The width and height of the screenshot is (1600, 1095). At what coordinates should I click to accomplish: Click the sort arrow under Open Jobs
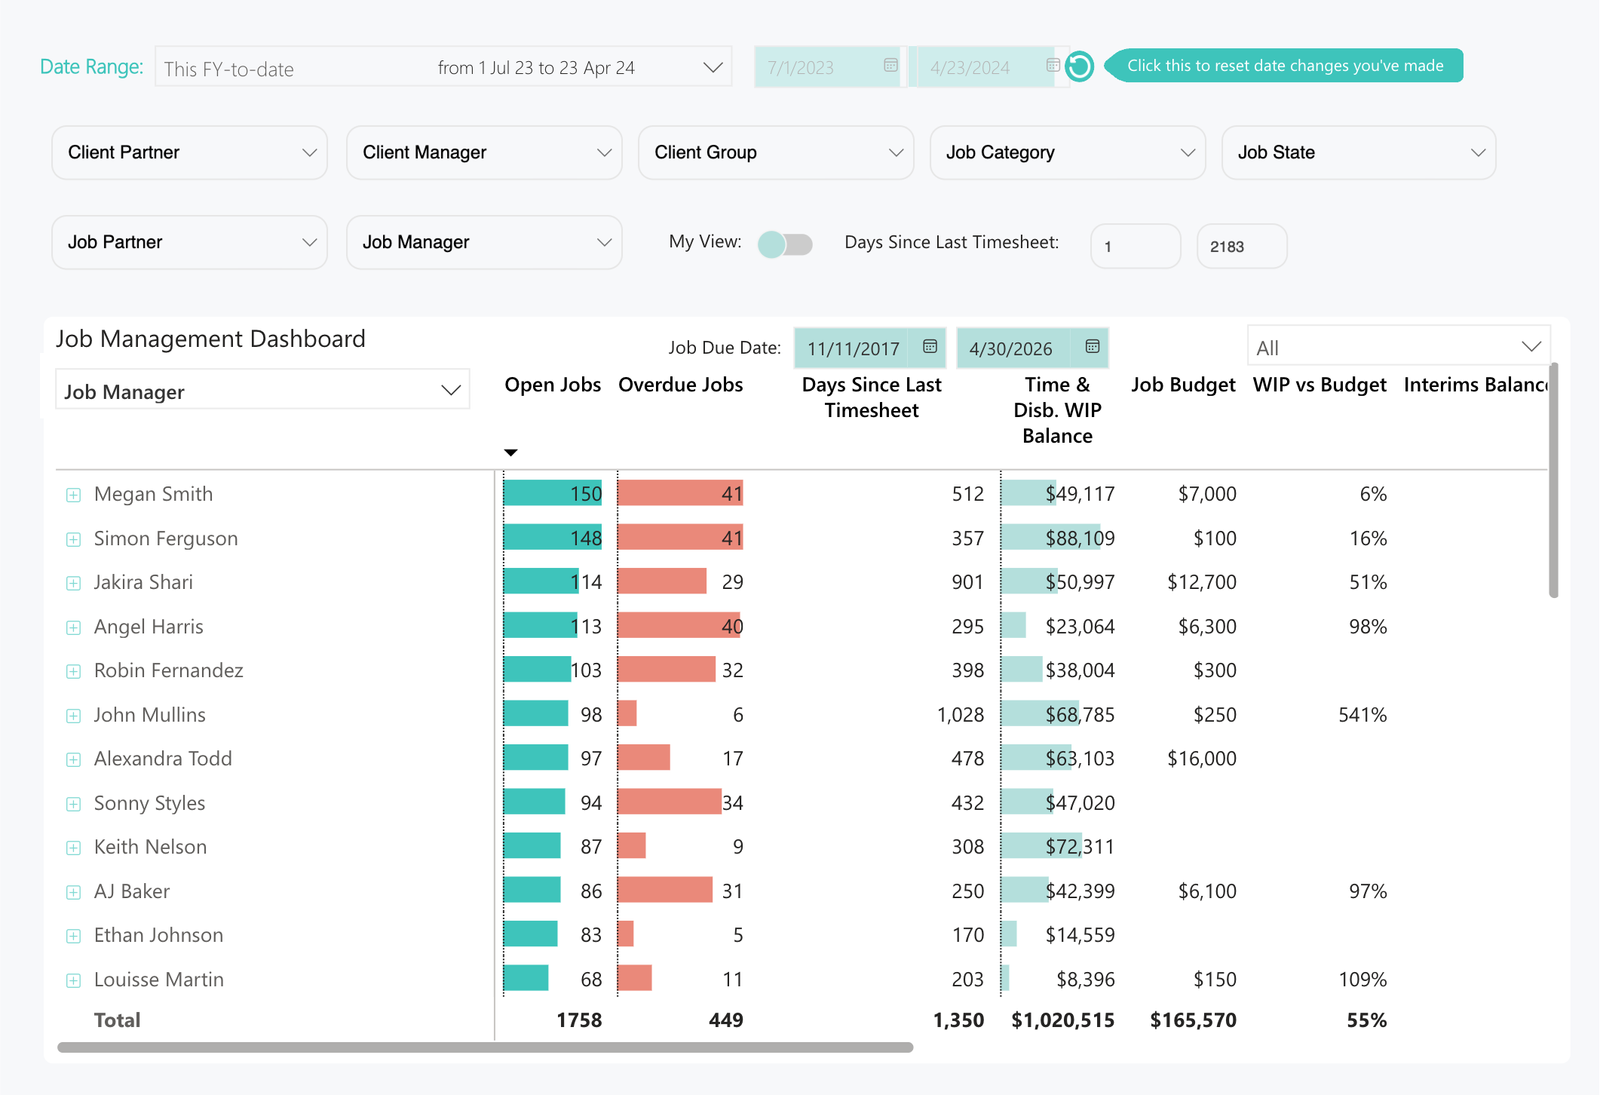[511, 453]
